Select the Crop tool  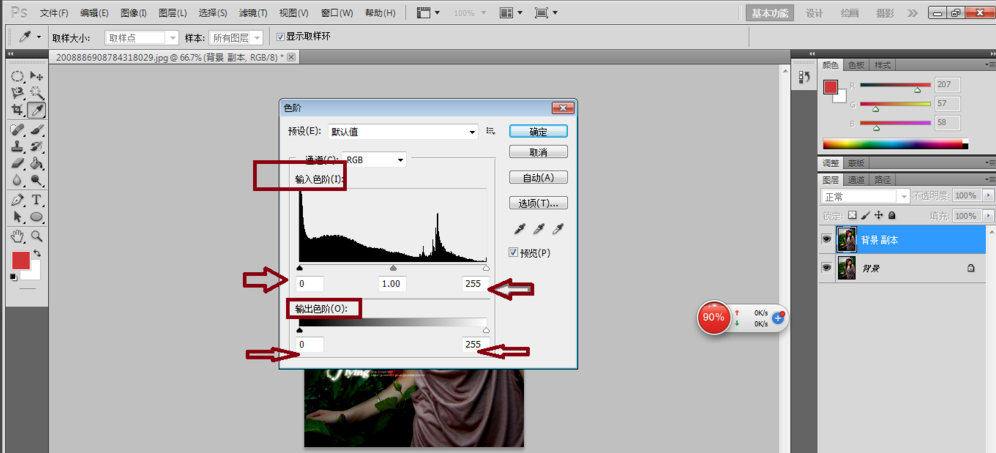point(18,110)
